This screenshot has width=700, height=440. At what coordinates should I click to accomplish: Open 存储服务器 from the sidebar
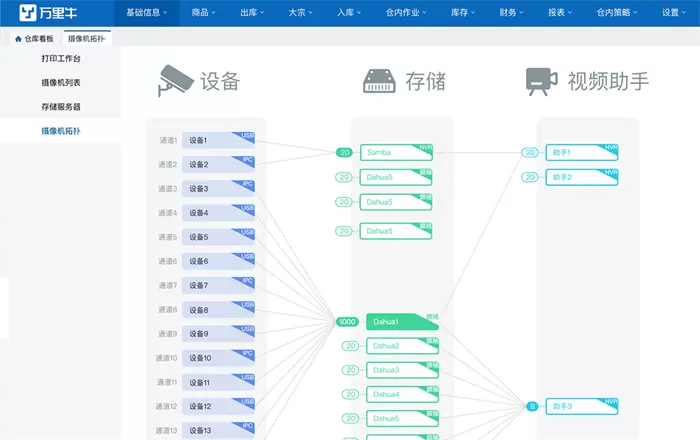[61, 107]
